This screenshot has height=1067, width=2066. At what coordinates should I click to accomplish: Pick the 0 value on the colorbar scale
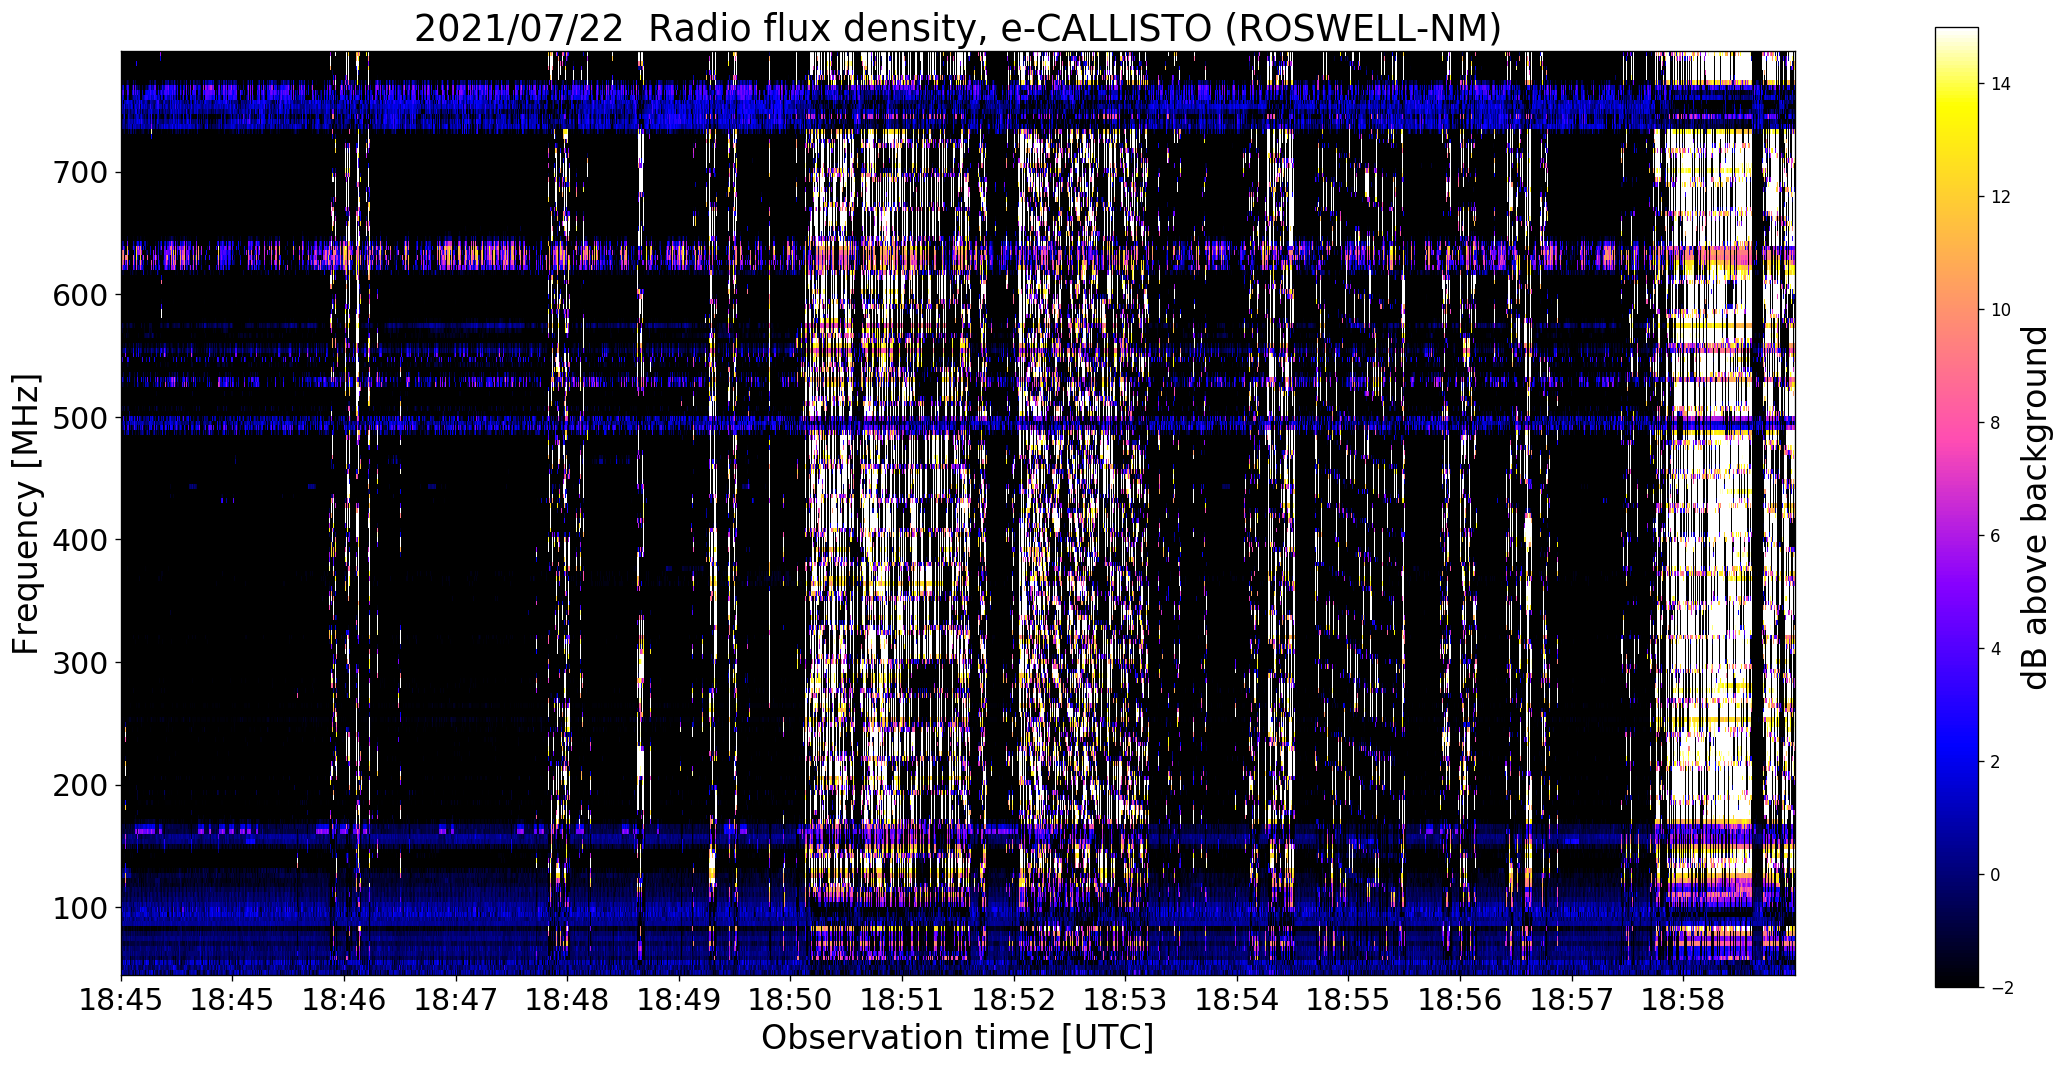(x=1996, y=875)
